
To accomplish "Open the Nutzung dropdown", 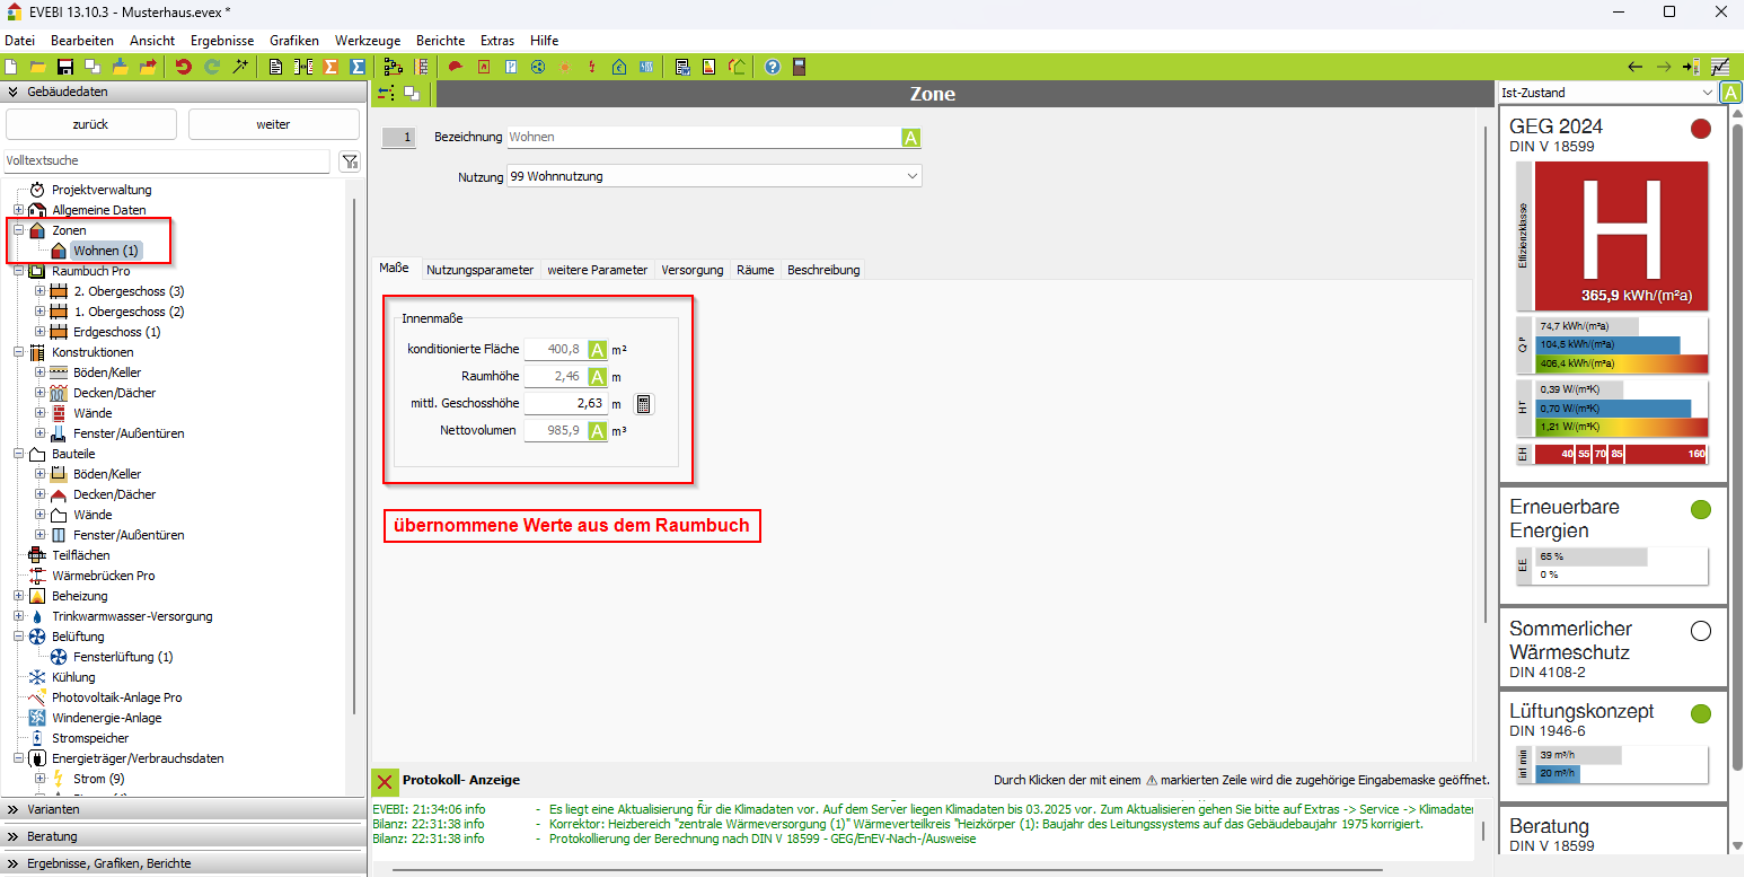I will click(911, 177).
